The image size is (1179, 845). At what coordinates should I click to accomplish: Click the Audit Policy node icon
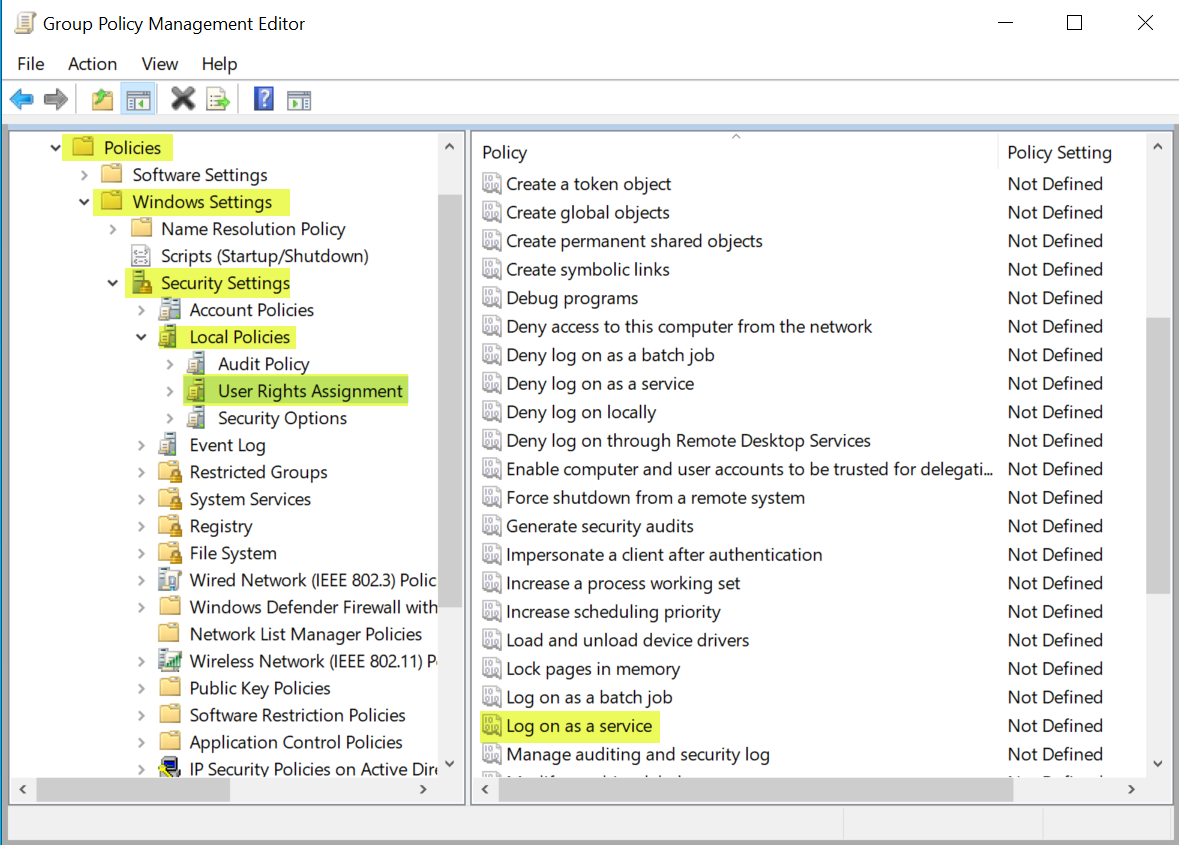tap(197, 364)
